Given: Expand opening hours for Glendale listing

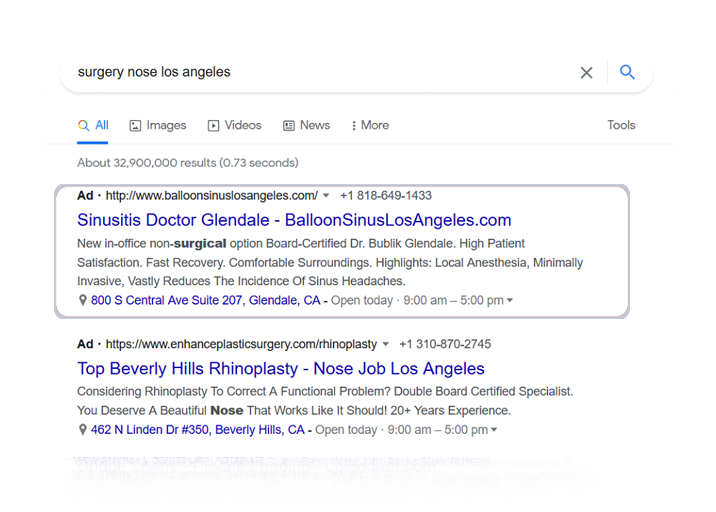Looking at the screenshot, I should tap(510, 301).
